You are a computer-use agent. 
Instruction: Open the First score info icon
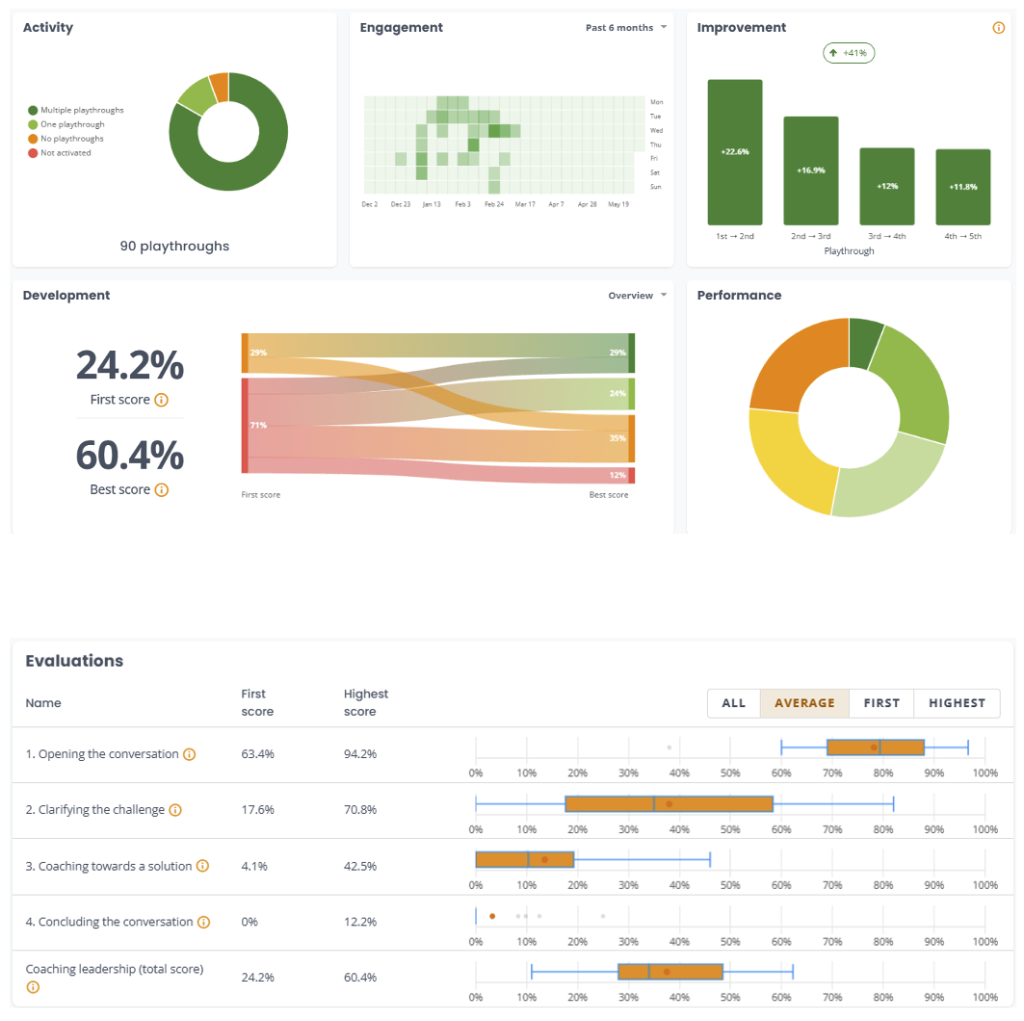161,400
